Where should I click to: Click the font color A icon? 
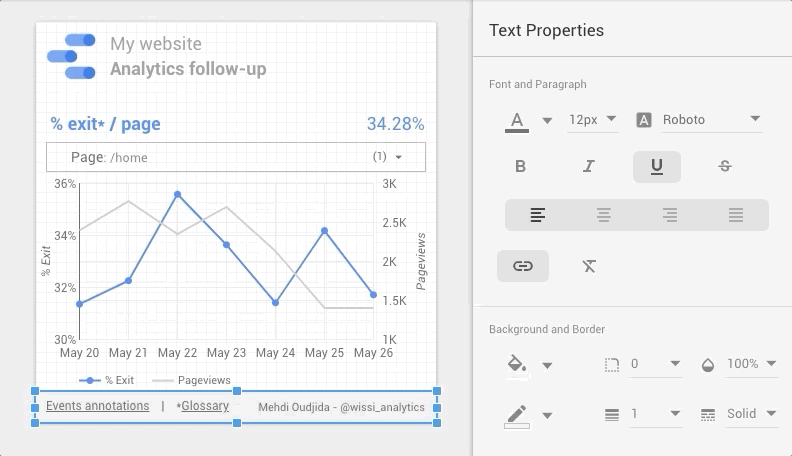click(517, 122)
